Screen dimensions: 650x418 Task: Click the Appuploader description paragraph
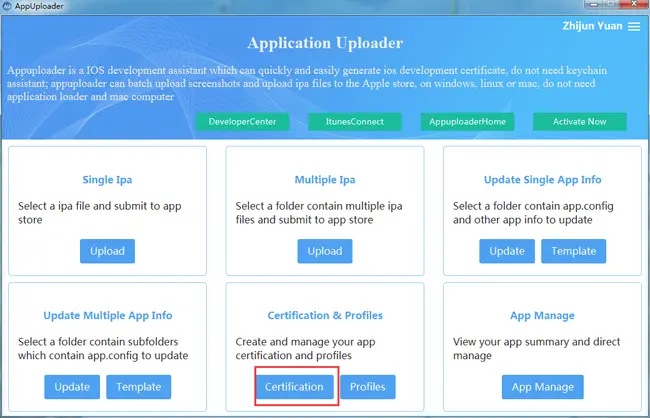pyautogui.click(x=307, y=83)
